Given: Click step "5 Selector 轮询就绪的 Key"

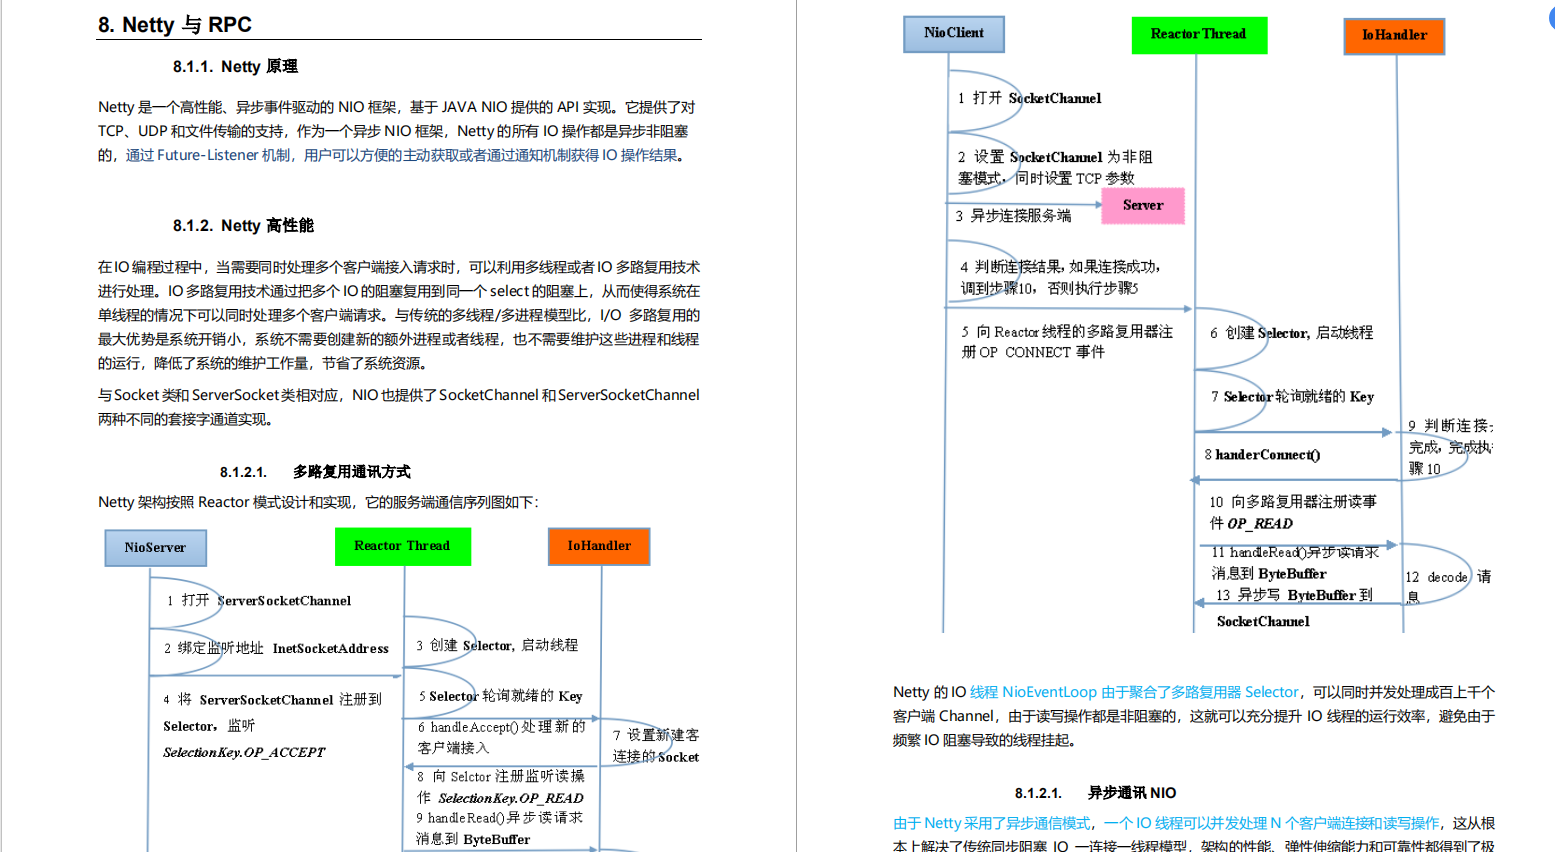Looking at the screenshot, I should [500, 696].
